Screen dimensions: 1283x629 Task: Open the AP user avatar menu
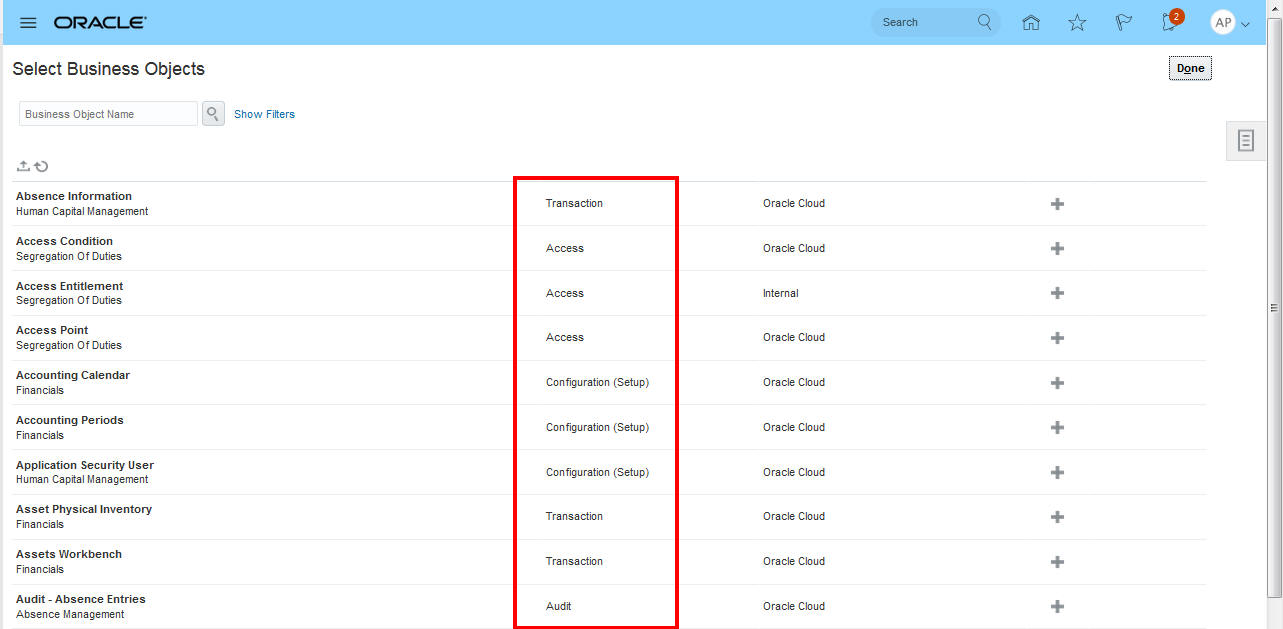click(1230, 22)
